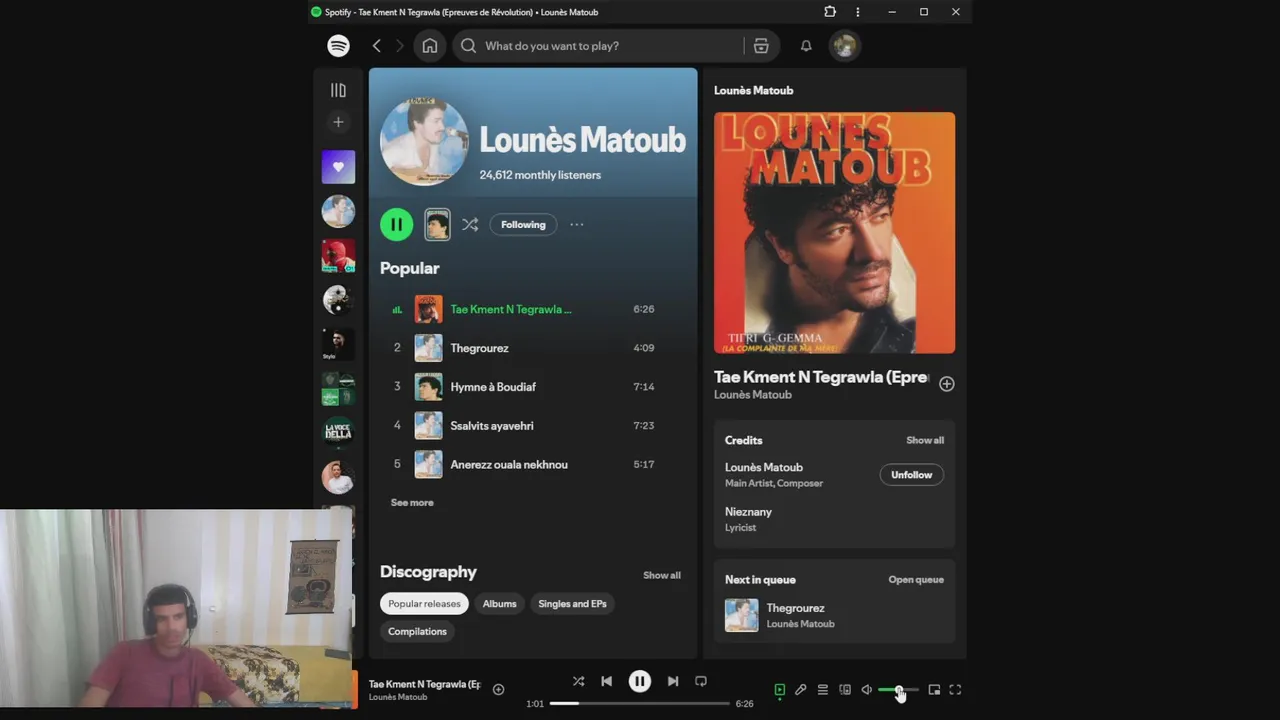Open the Browse icon beside search

click(761, 46)
